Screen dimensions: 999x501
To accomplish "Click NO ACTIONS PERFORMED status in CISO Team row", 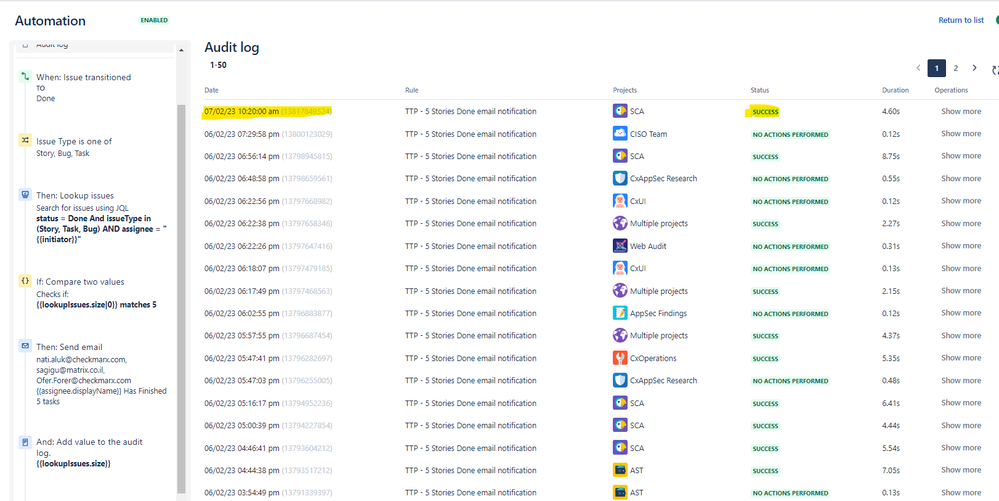I will pos(791,134).
